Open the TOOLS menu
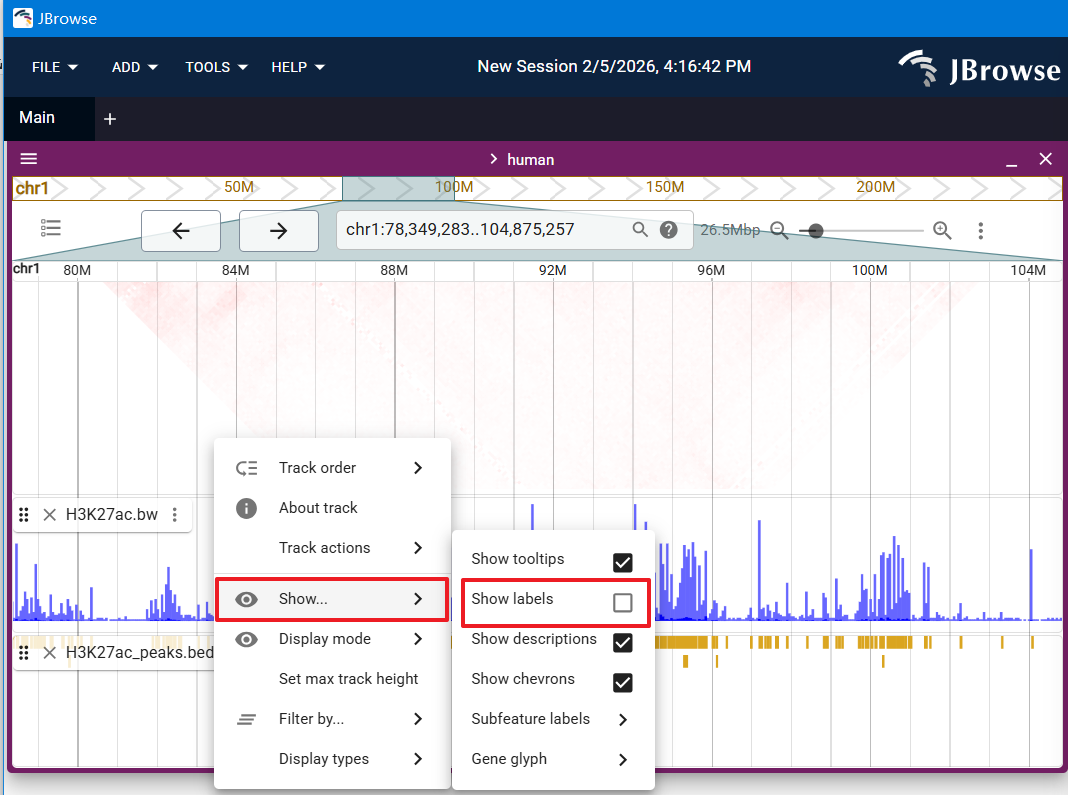This screenshot has height=795, width=1068. [216, 67]
